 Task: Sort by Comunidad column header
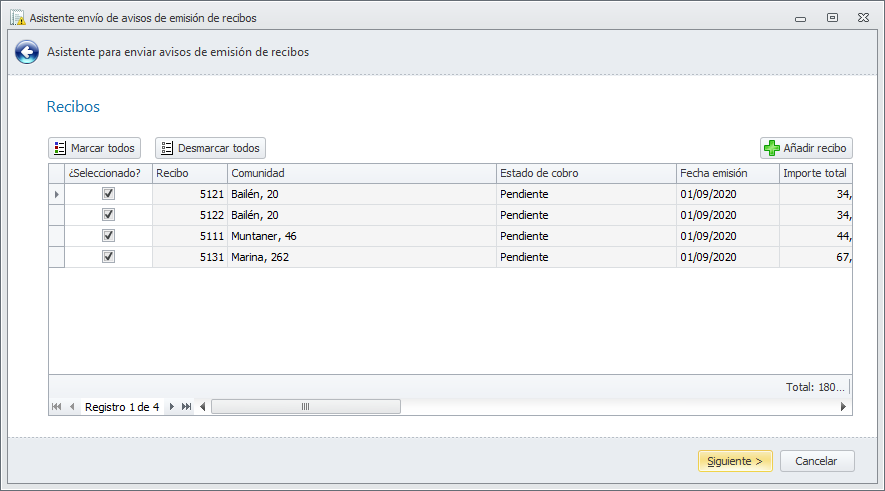click(x=361, y=173)
